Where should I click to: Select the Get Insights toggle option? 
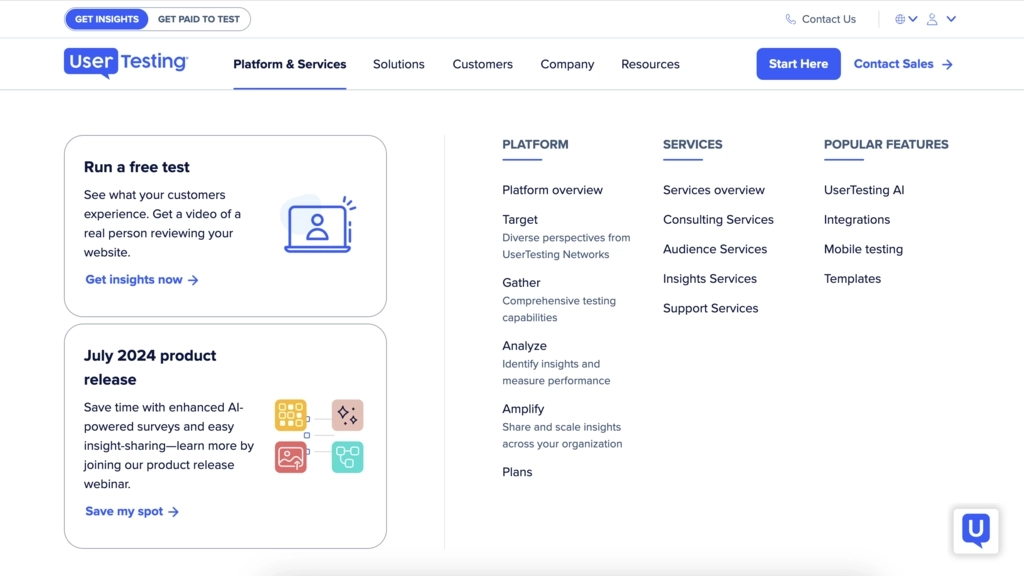point(106,19)
